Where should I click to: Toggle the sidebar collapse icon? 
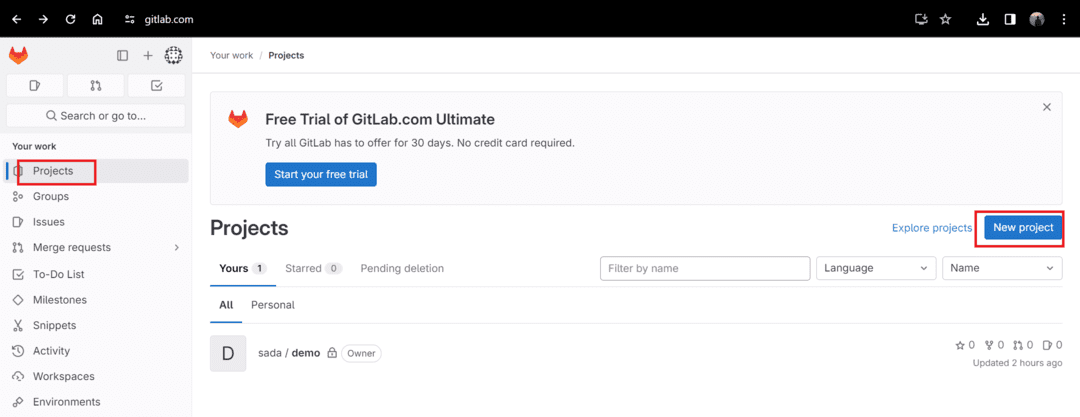(123, 56)
